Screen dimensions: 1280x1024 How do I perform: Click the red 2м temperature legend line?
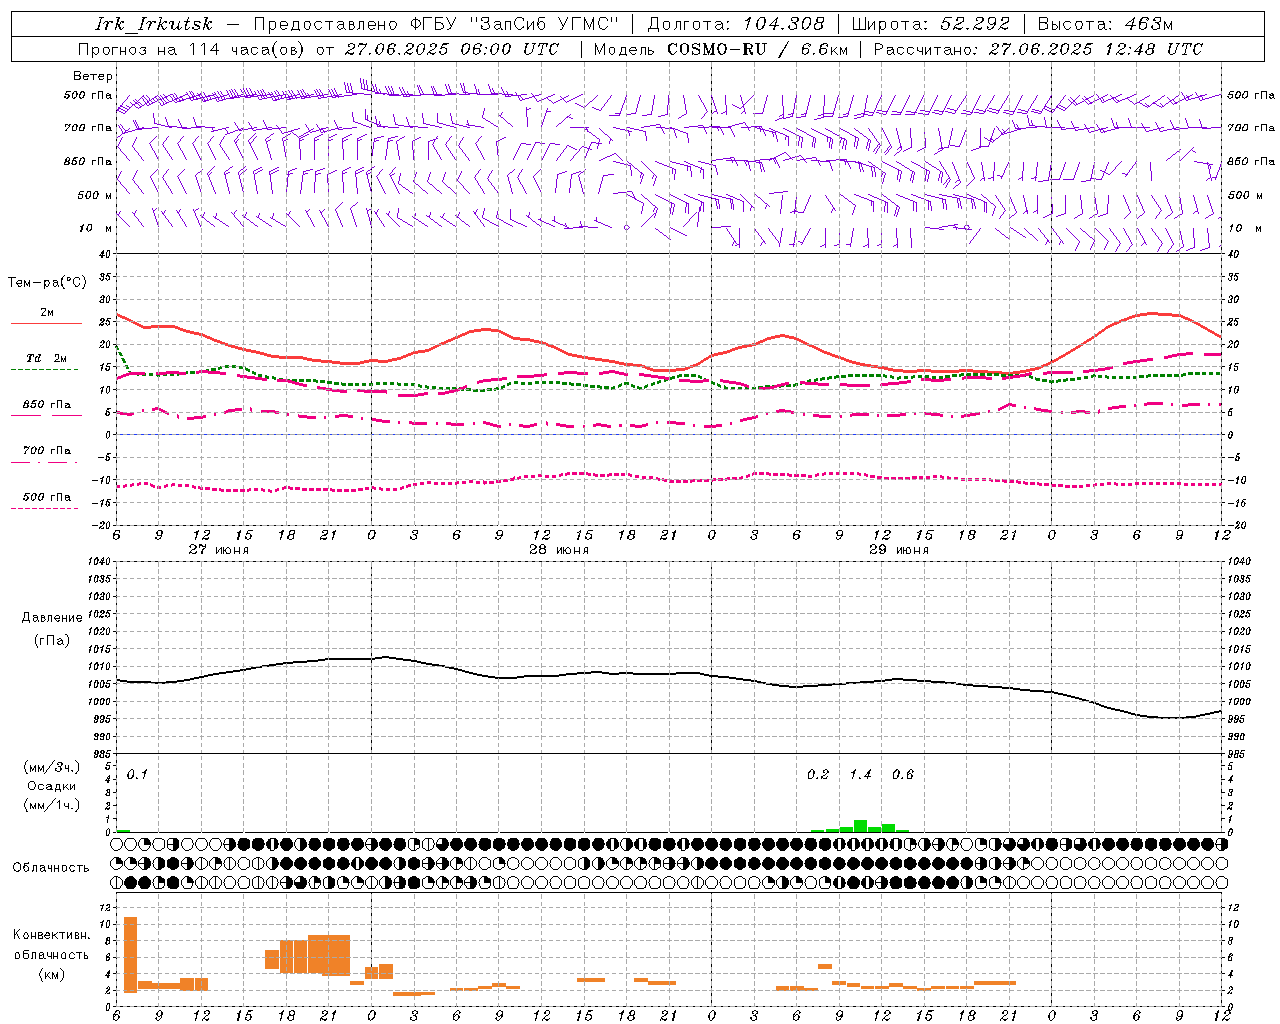46,323
